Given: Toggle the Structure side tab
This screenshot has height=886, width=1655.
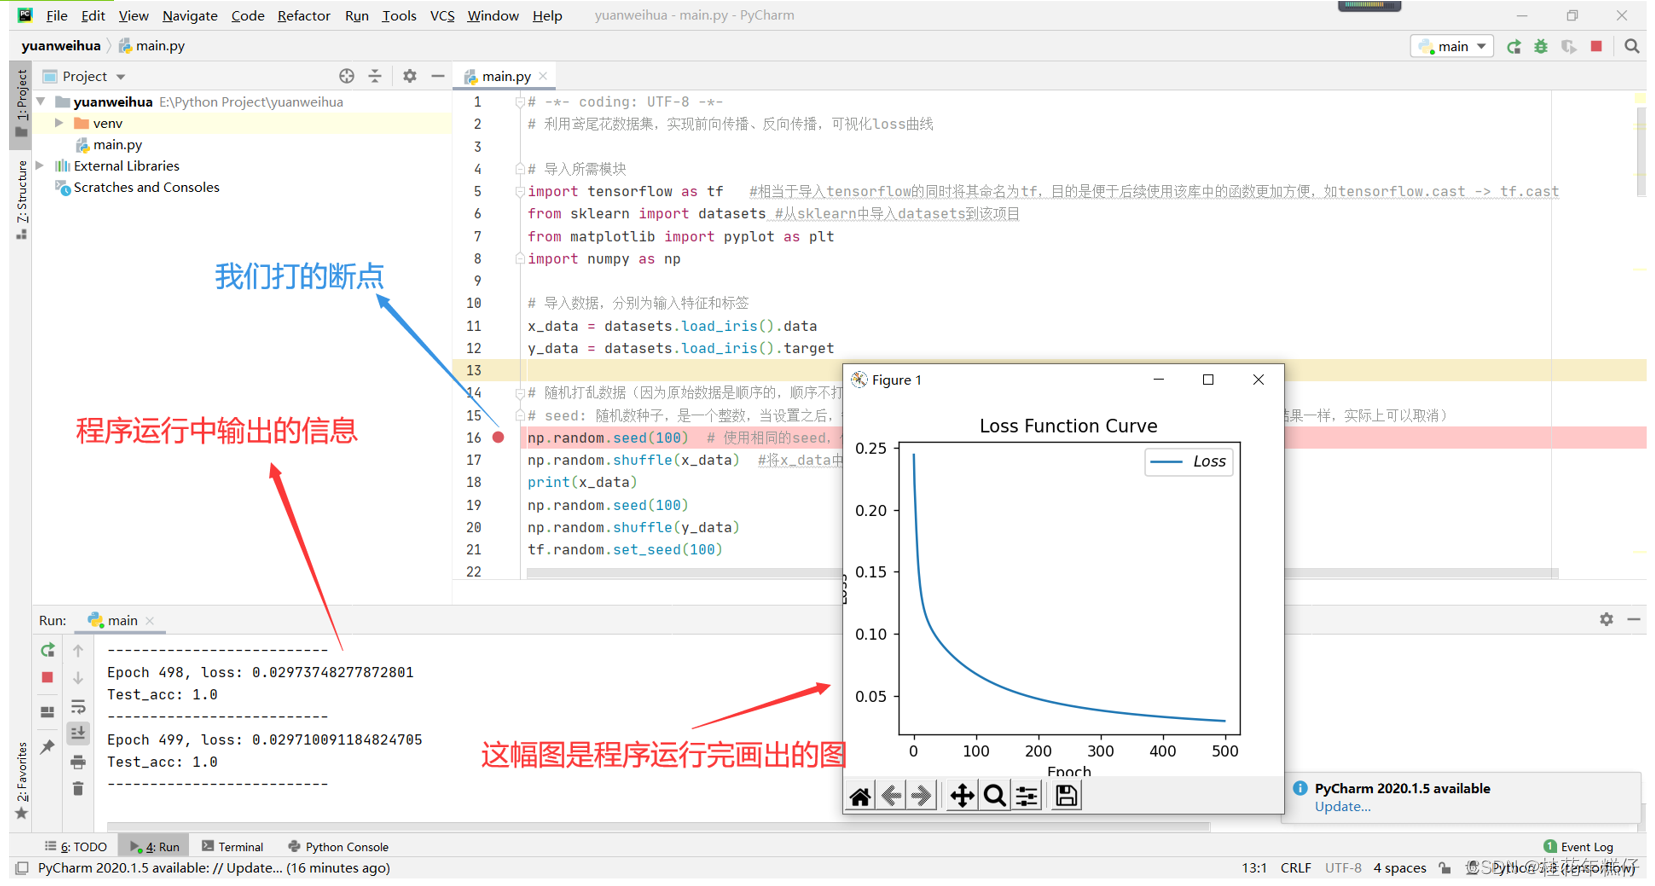Looking at the screenshot, I should click(21, 199).
